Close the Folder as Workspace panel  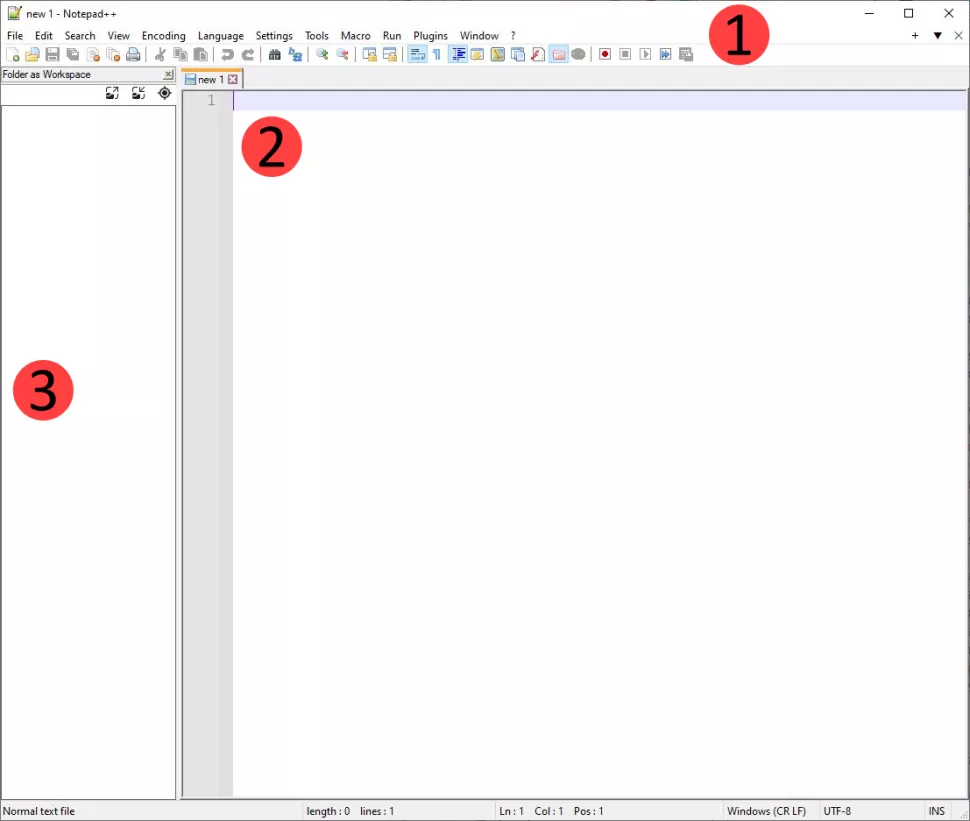click(x=168, y=74)
